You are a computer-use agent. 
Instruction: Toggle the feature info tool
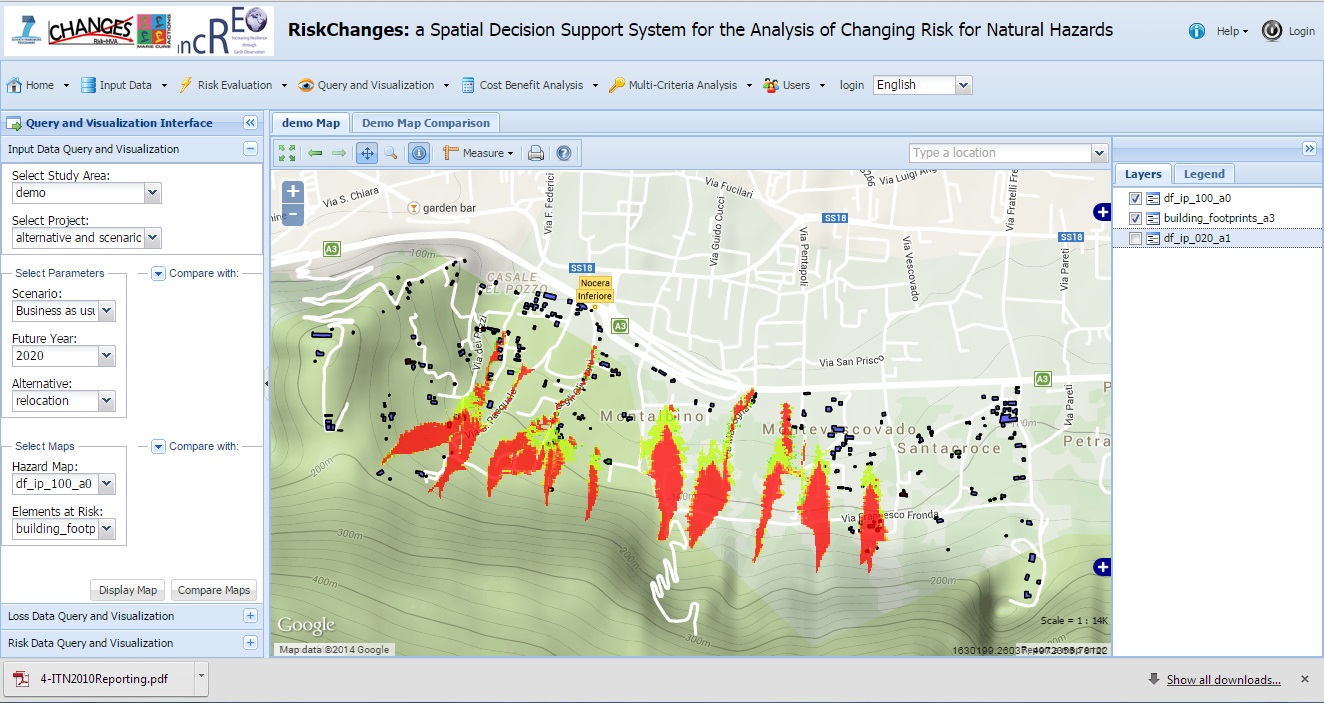point(419,153)
